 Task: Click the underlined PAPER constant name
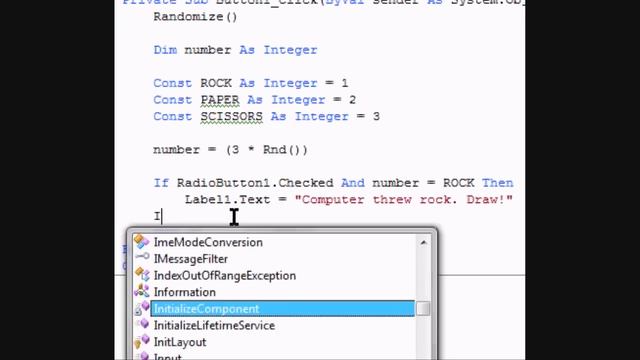220,100
